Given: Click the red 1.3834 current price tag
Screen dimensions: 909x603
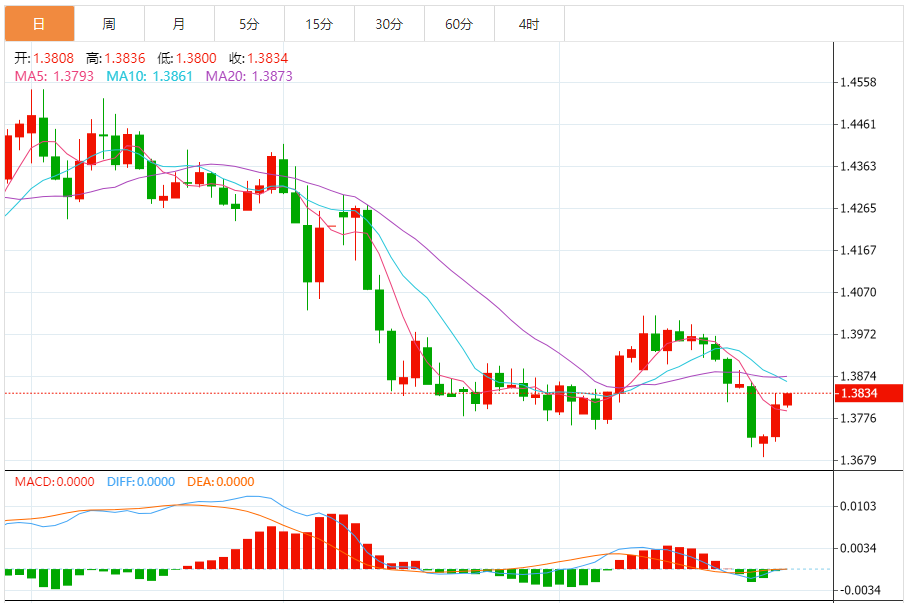Looking at the screenshot, I should 868,393.
